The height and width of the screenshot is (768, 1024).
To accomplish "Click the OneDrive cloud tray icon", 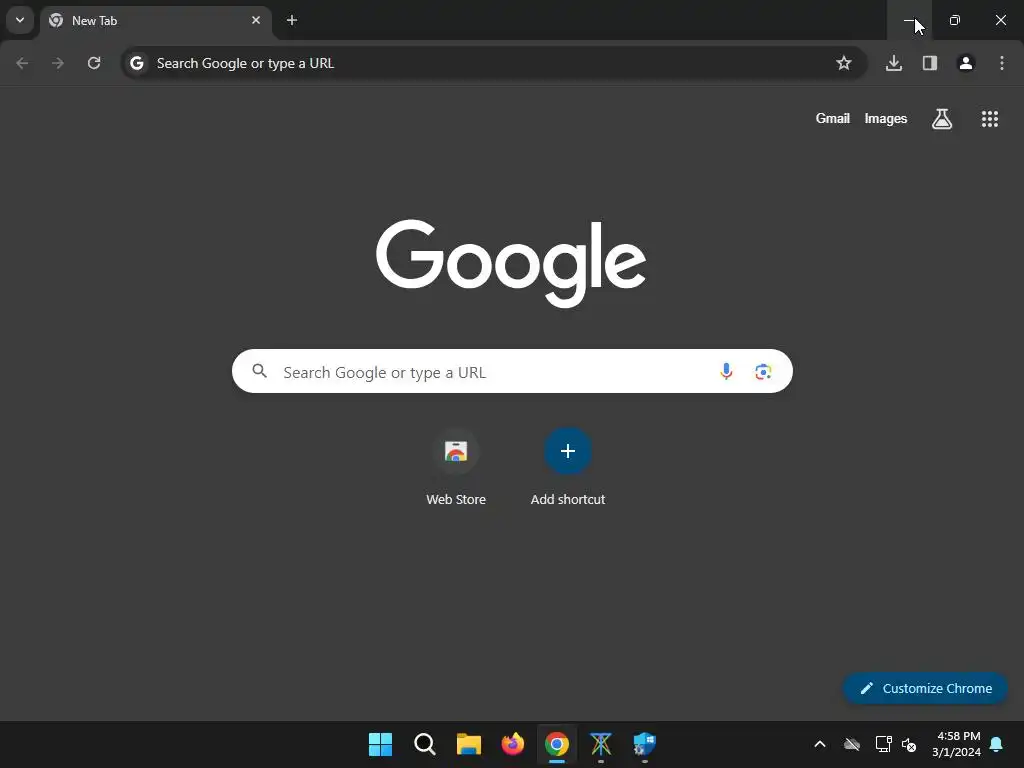I will coord(852,744).
